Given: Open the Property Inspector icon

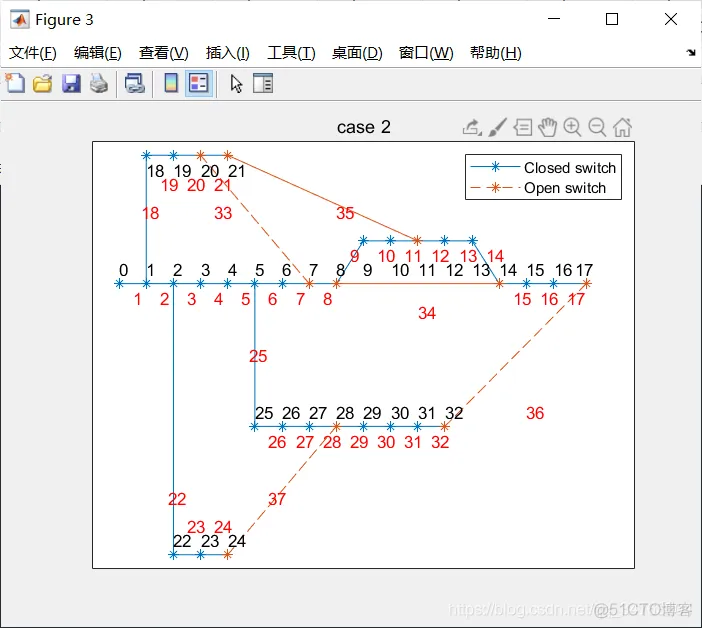Looking at the screenshot, I should pyautogui.click(x=263, y=83).
